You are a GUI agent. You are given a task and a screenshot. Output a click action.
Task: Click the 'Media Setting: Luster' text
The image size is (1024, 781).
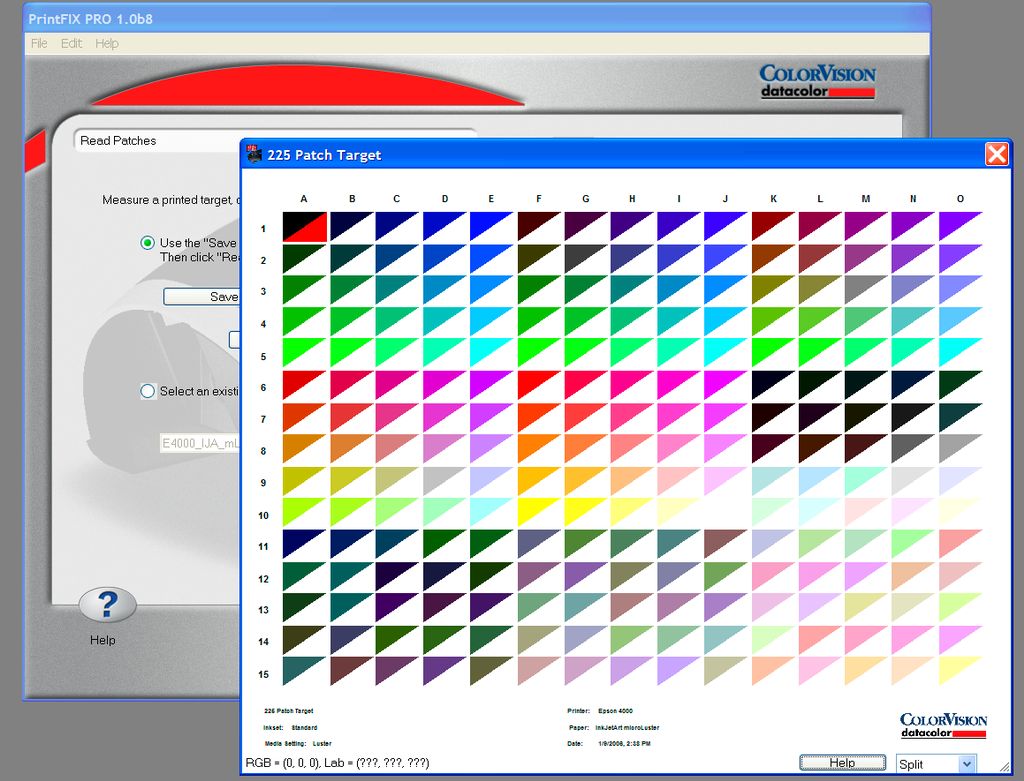tap(298, 743)
